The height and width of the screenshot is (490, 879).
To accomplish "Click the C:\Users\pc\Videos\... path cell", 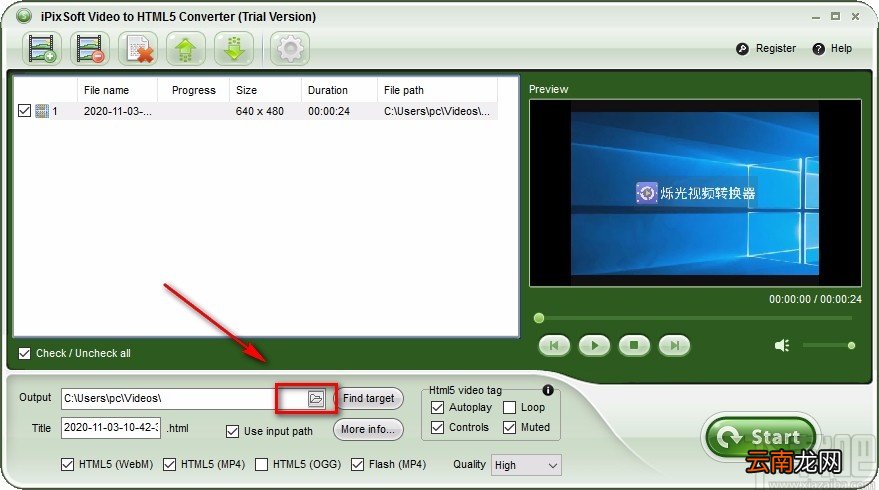I will (437, 111).
